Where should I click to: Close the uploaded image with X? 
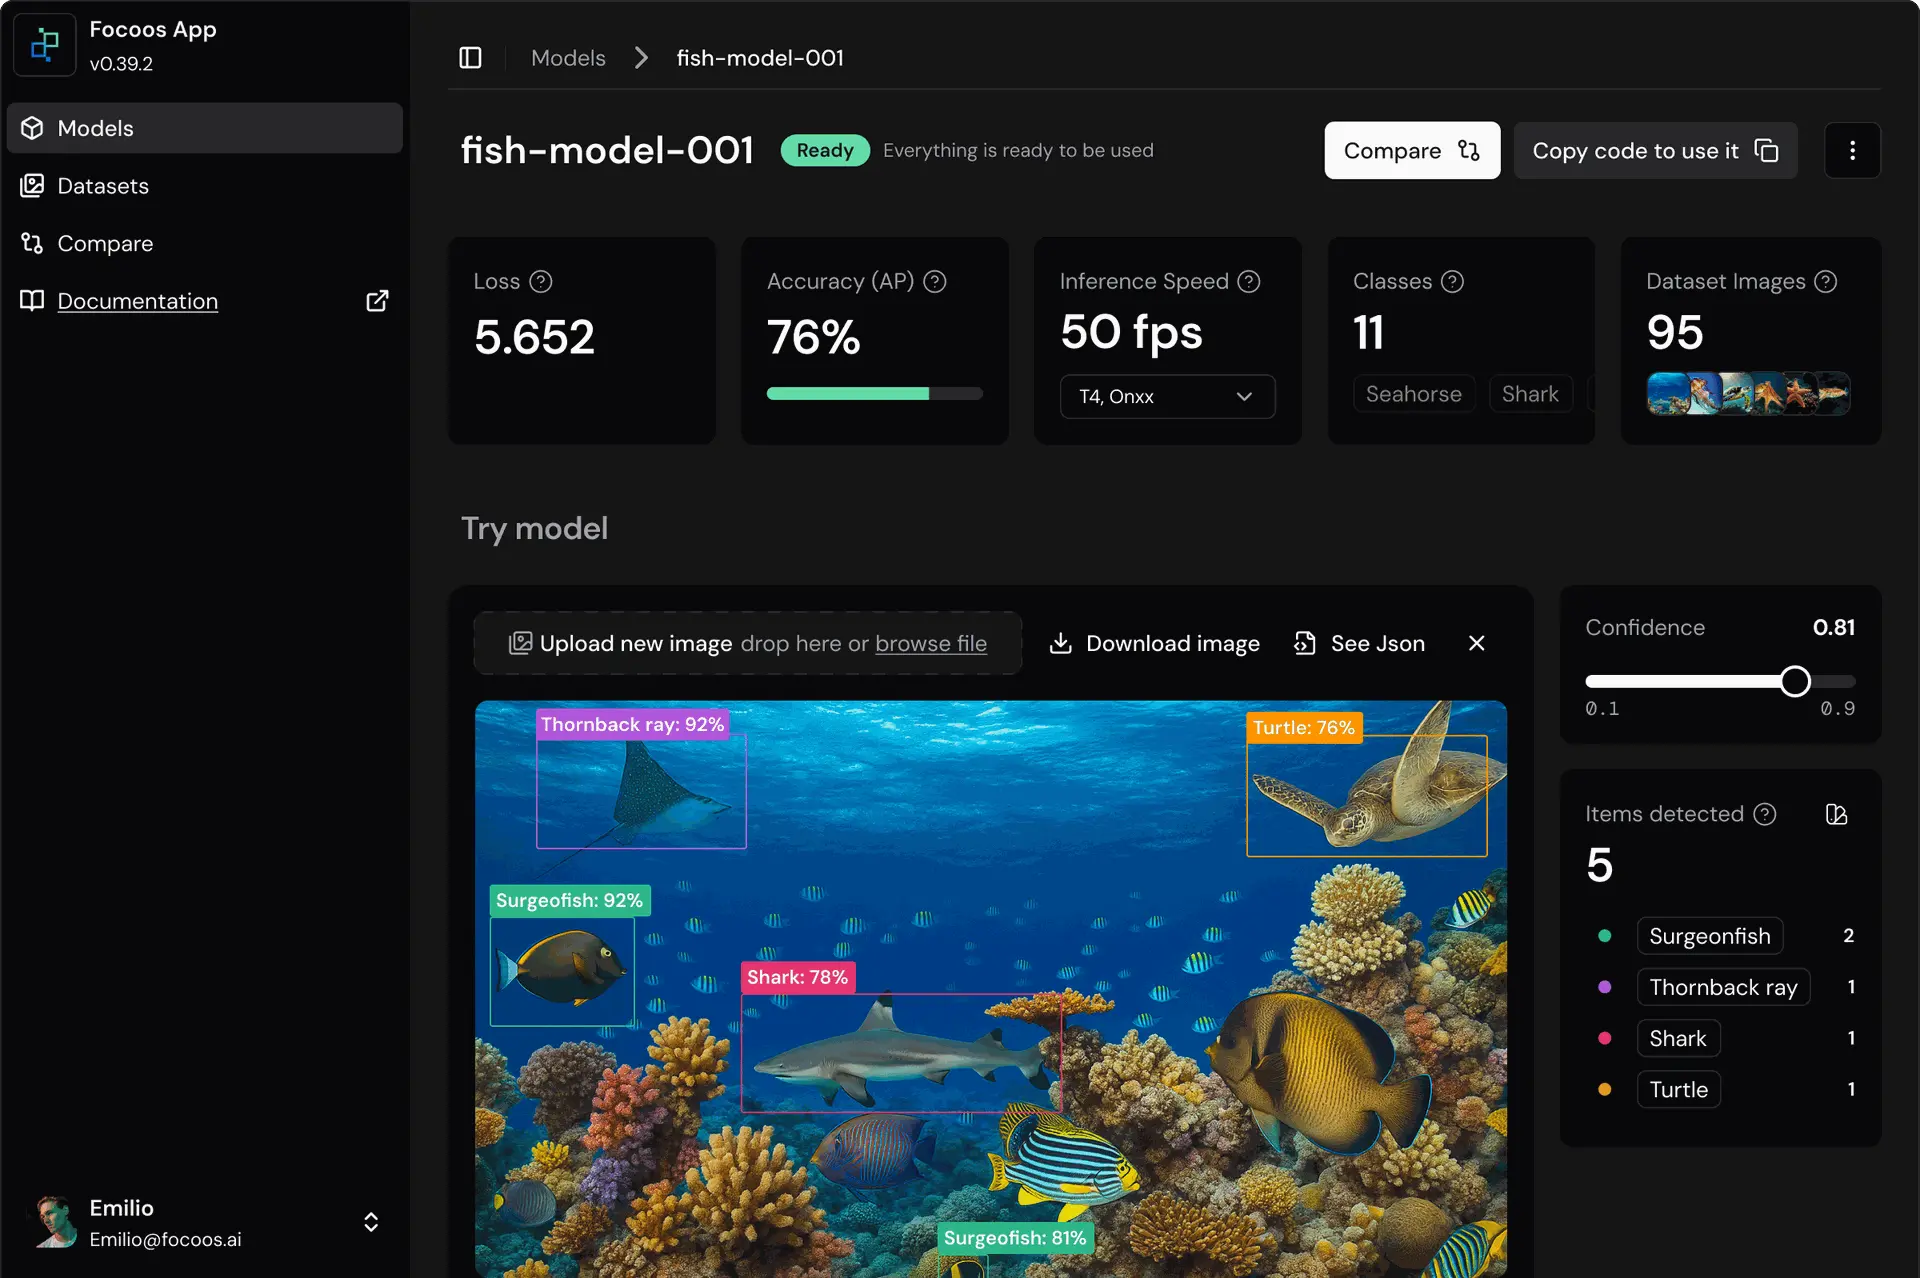pyautogui.click(x=1476, y=643)
